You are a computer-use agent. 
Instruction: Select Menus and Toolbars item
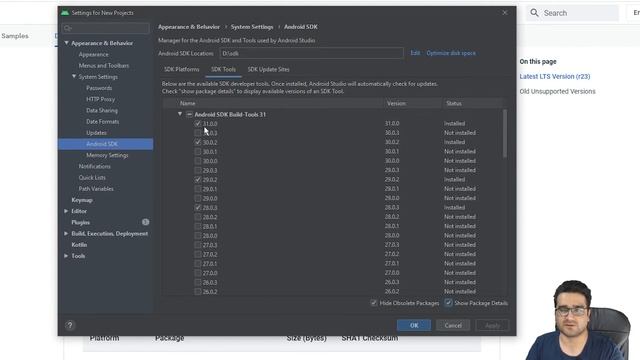pos(104,65)
